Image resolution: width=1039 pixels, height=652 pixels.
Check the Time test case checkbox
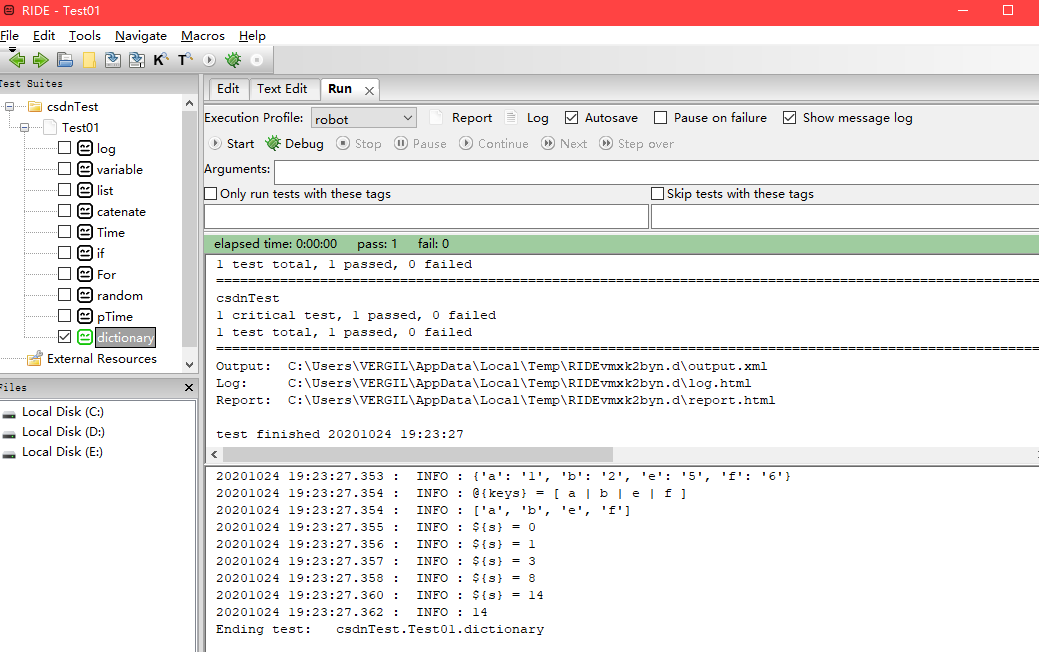[64, 232]
